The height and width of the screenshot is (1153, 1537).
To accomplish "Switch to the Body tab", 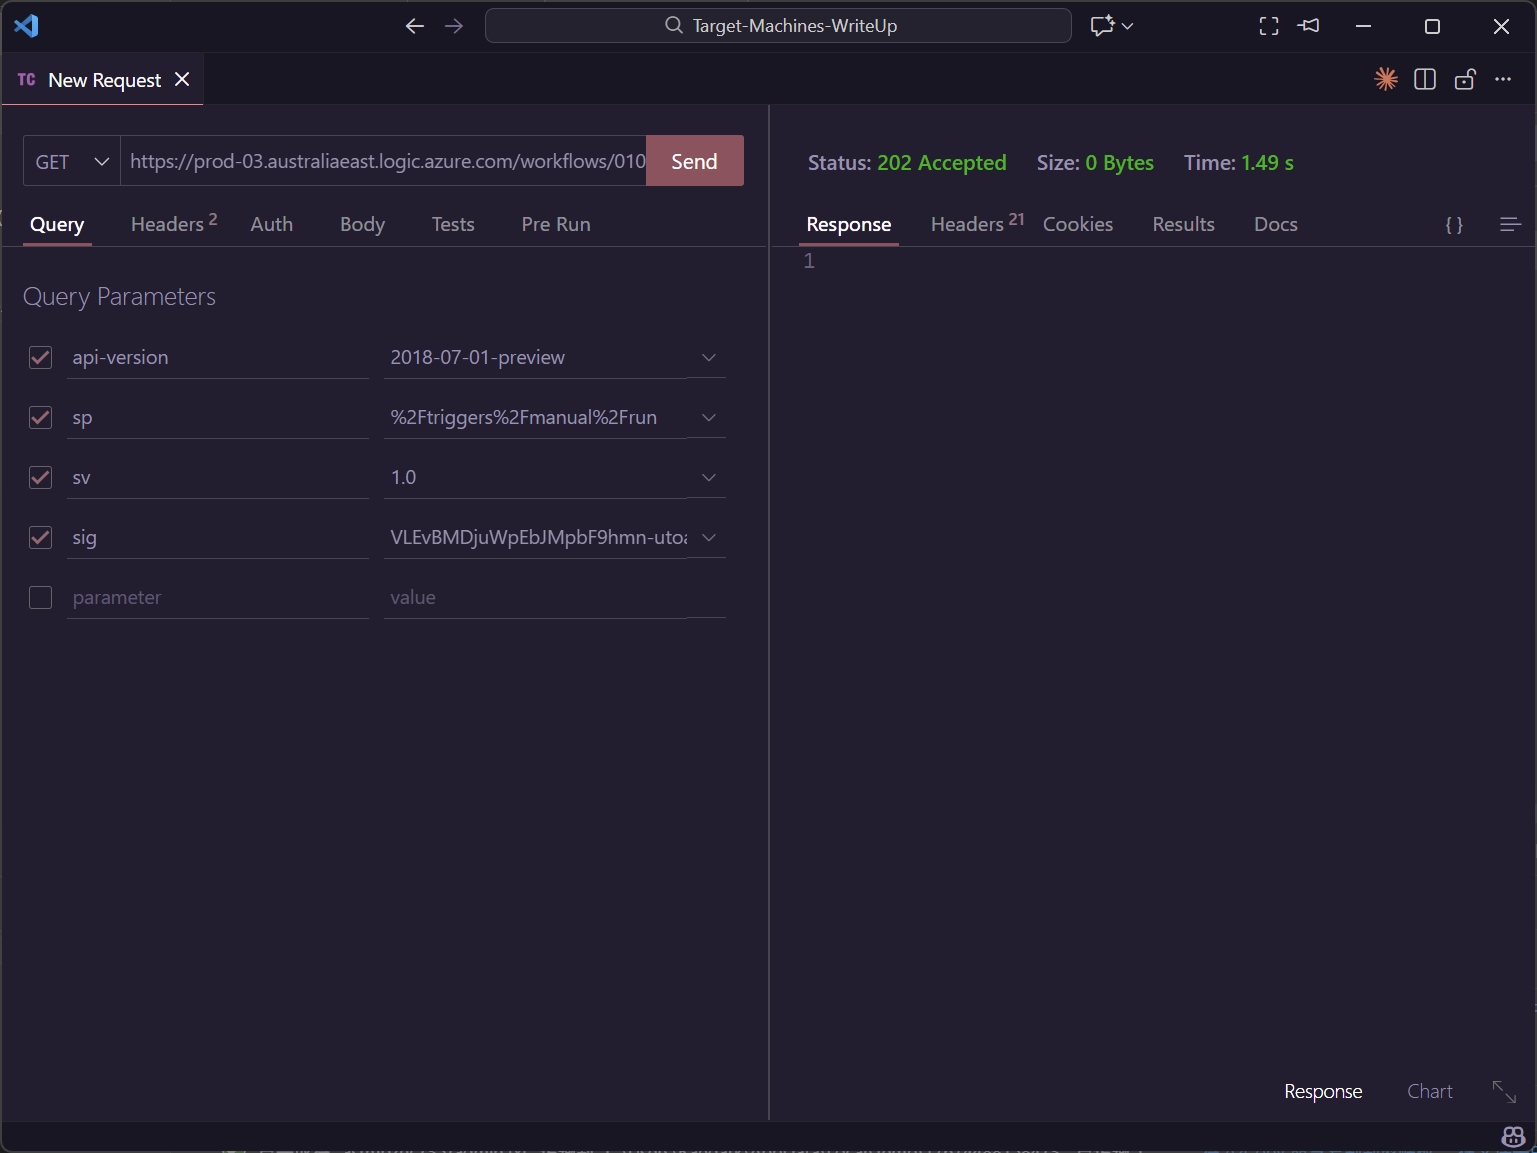I will pos(362,225).
